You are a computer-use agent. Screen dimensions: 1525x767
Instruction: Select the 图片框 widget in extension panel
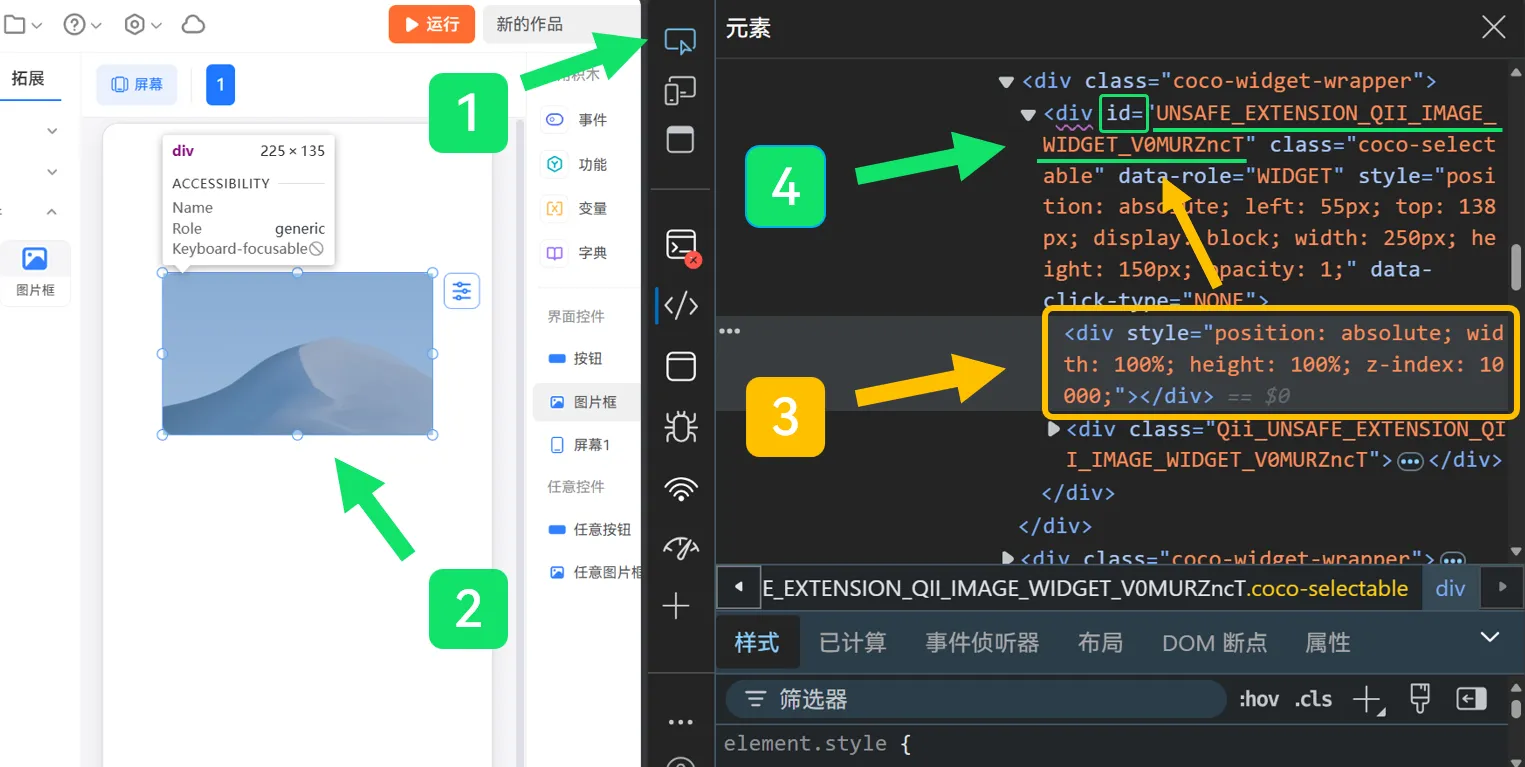[x=35, y=272]
